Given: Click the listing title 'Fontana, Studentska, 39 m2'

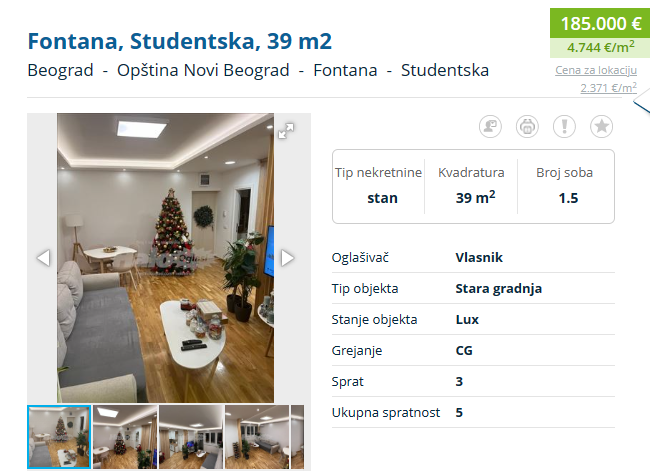Looking at the screenshot, I should click(180, 41).
